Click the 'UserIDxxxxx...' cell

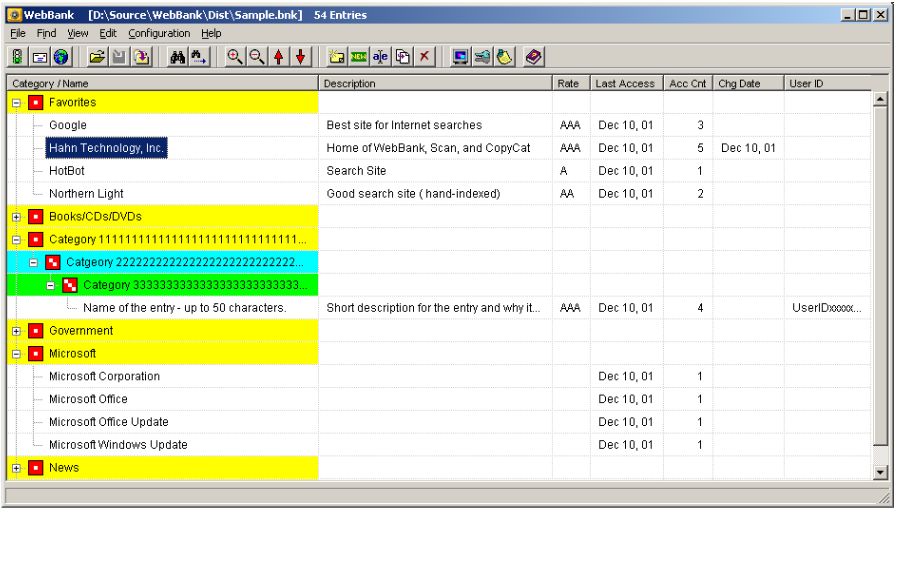point(827,308)
